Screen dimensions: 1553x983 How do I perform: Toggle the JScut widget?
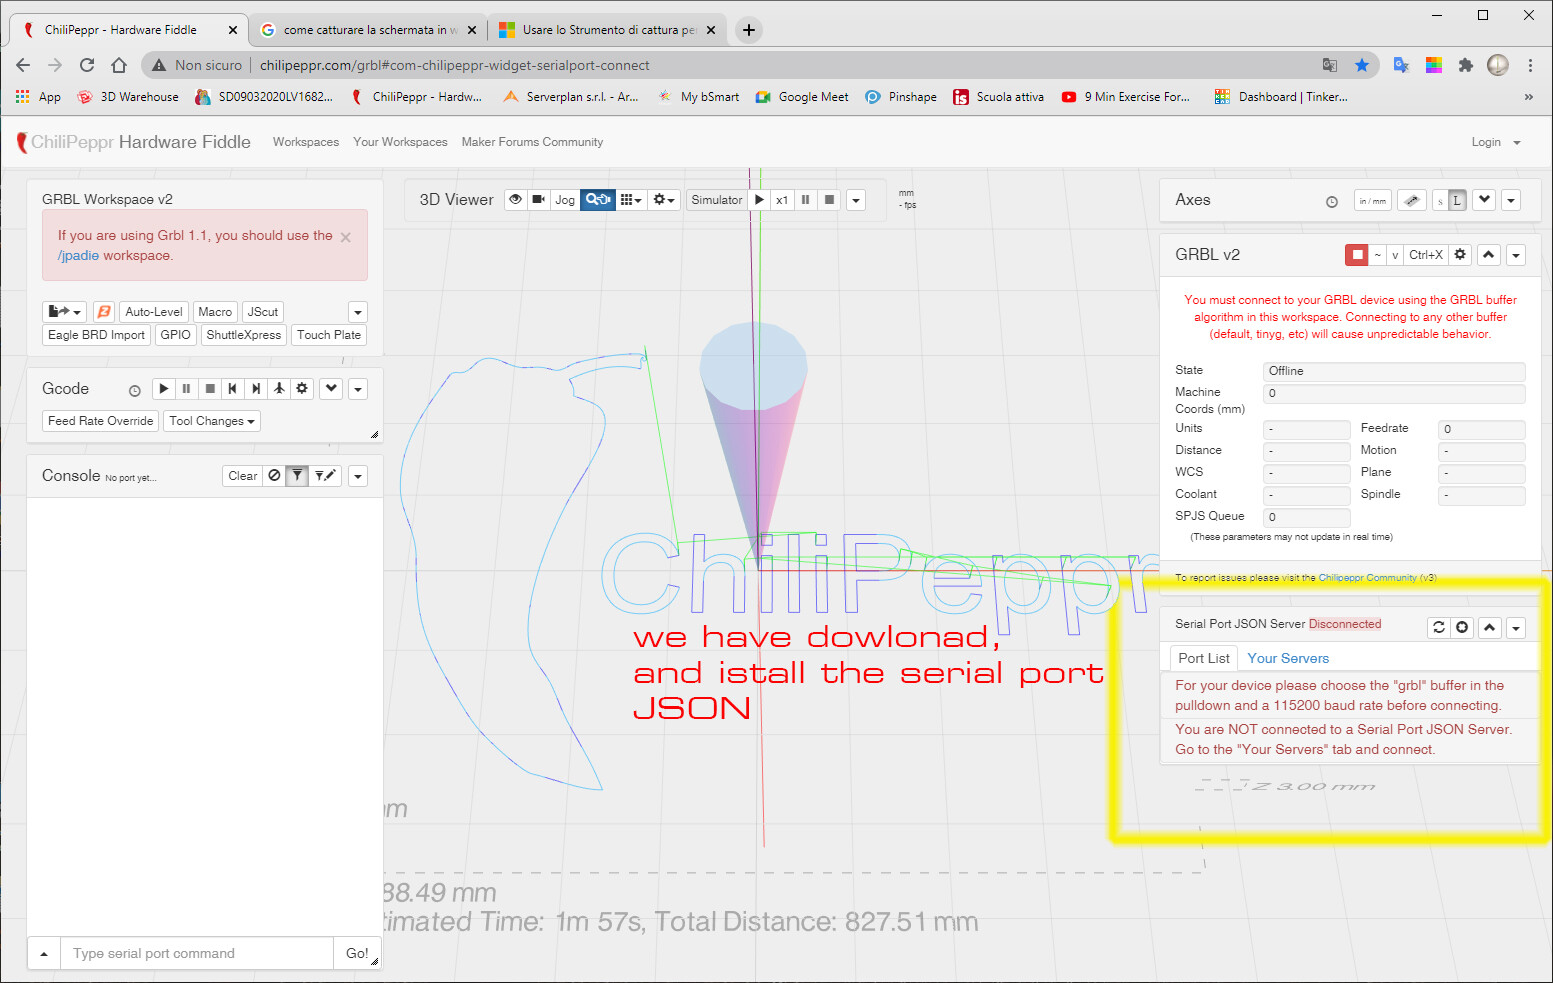tap(263, 312)
